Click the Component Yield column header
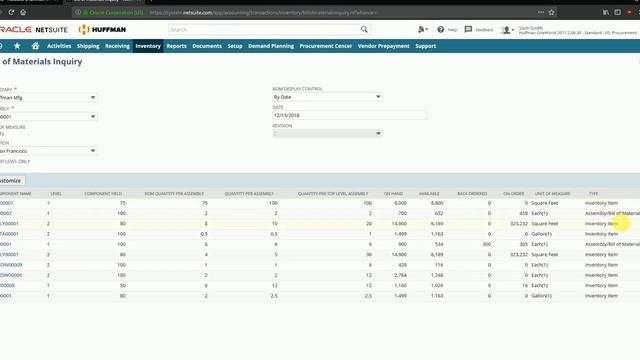This screenshot has width=640, height=360. 103,193
